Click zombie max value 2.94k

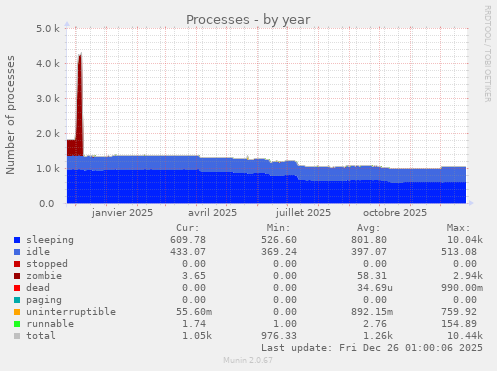point(468,276)
